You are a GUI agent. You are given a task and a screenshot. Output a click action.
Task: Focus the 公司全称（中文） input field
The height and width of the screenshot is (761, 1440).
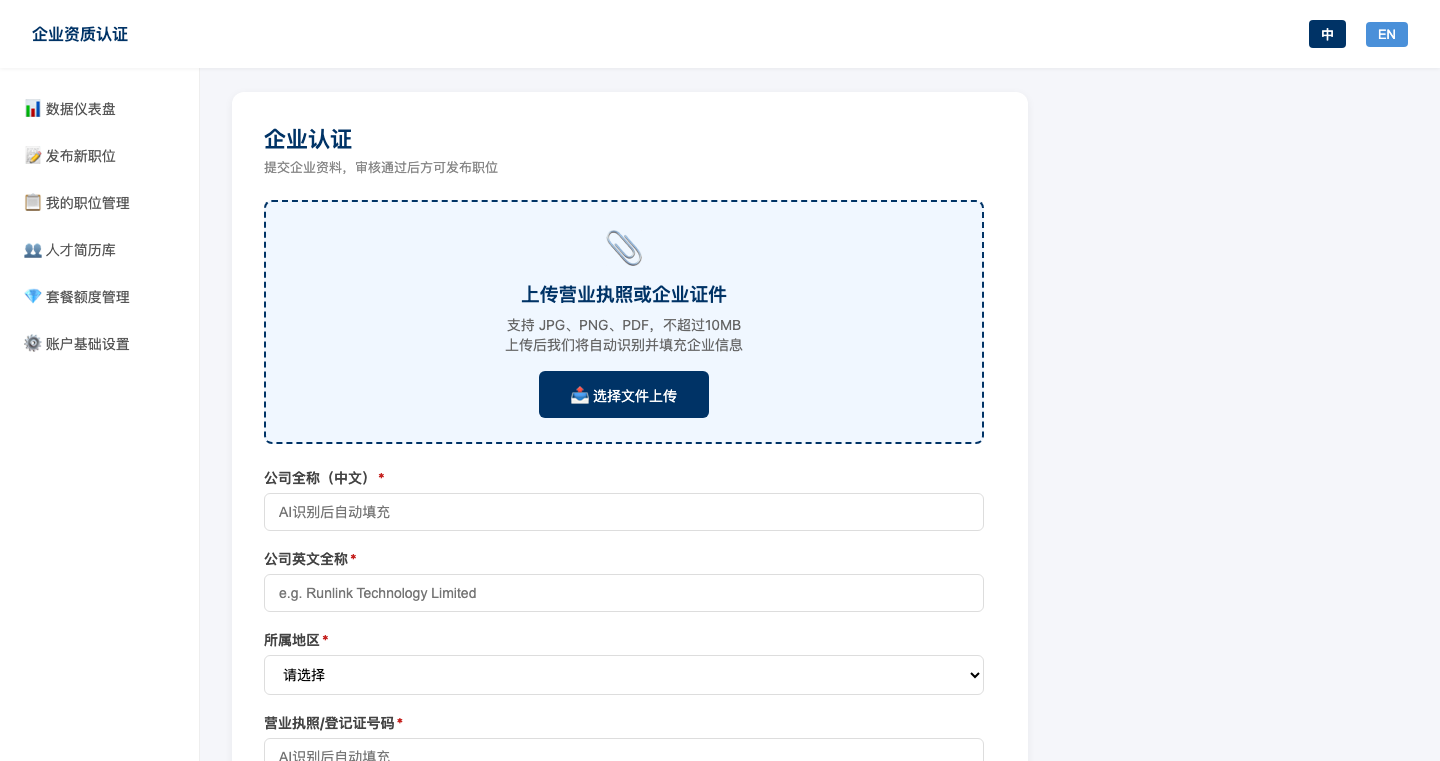click(x=624, y=512)
